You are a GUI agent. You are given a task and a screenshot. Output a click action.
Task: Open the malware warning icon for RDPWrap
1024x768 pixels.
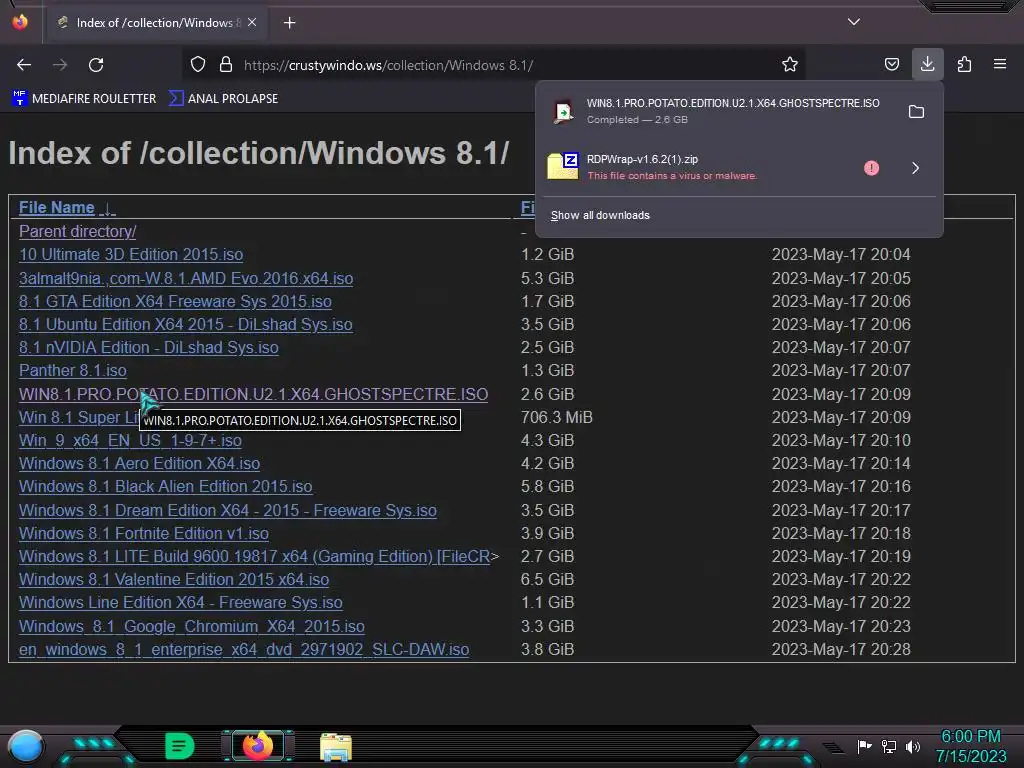pyautogui.click(x=871, y=168)
